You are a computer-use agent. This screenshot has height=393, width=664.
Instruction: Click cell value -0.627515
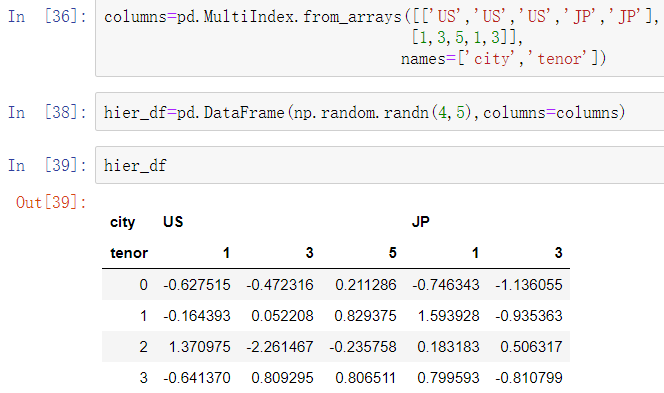pos(197,285)
